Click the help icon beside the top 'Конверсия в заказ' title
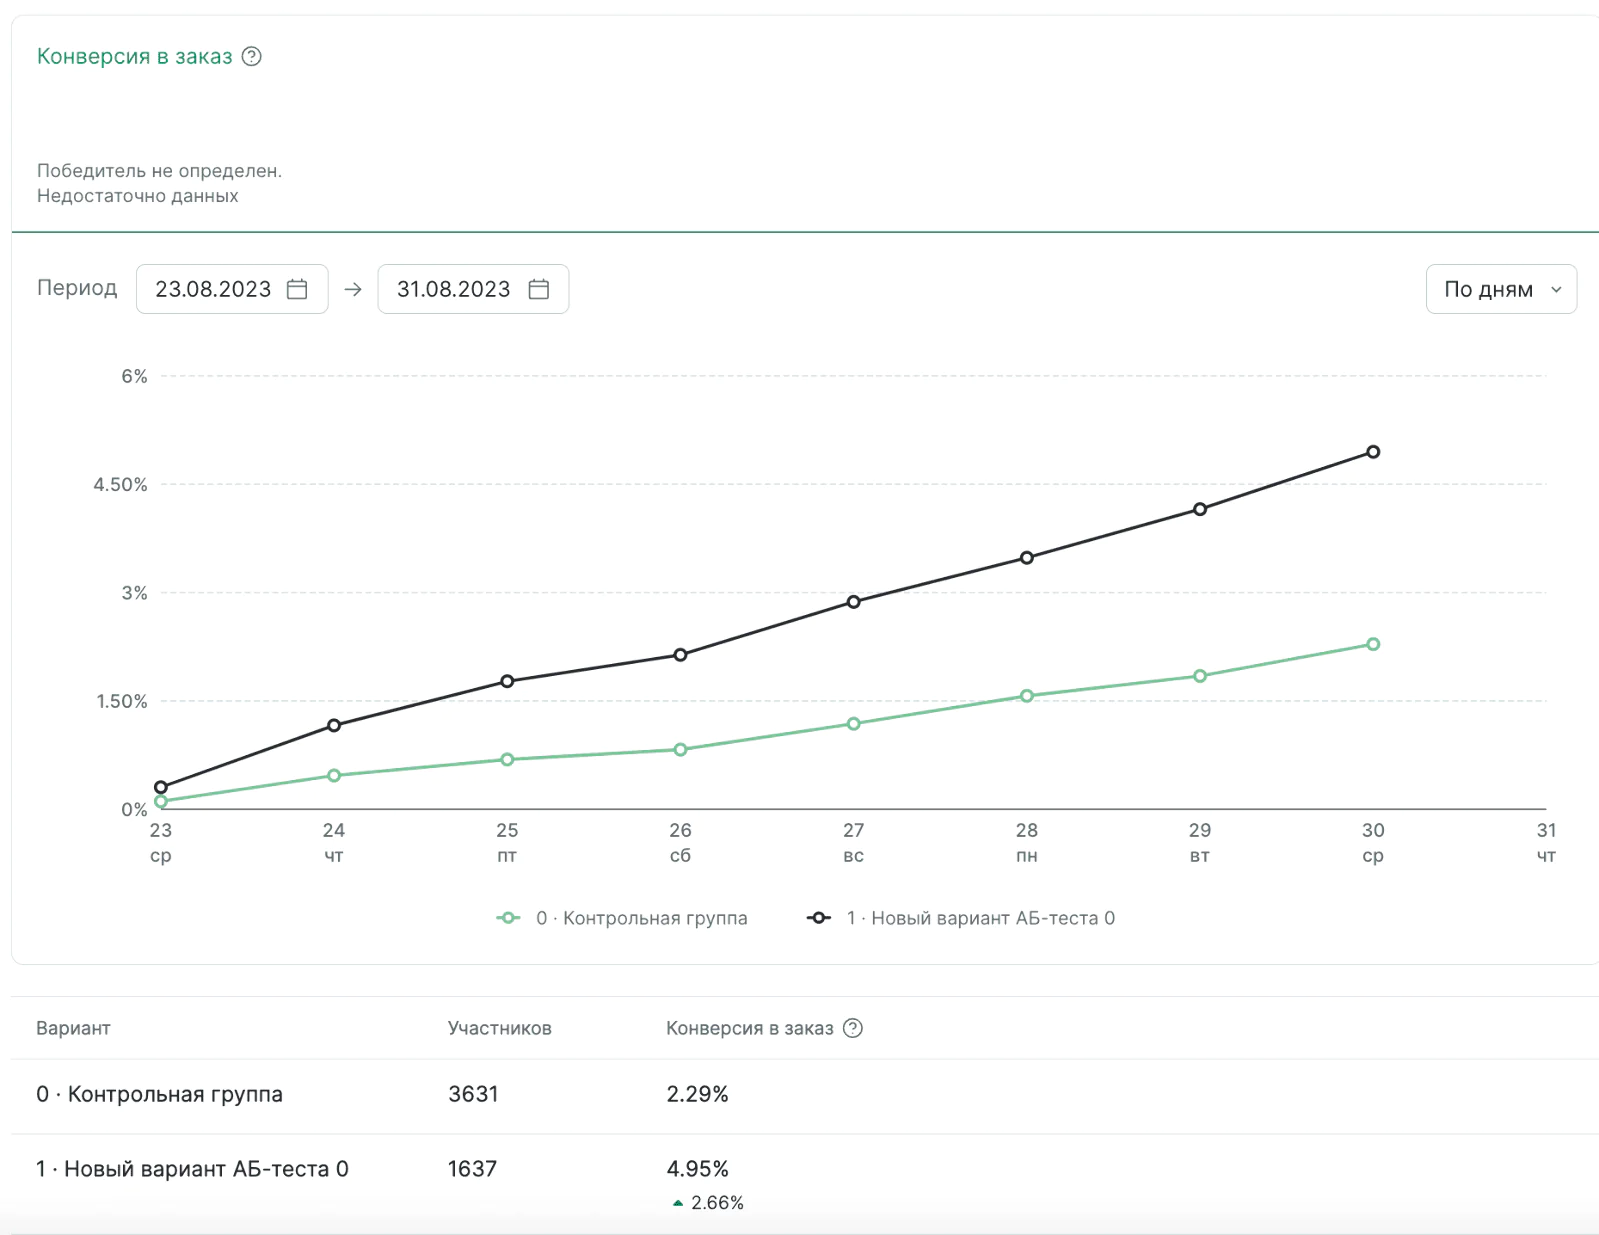 [x=252, y=57]
